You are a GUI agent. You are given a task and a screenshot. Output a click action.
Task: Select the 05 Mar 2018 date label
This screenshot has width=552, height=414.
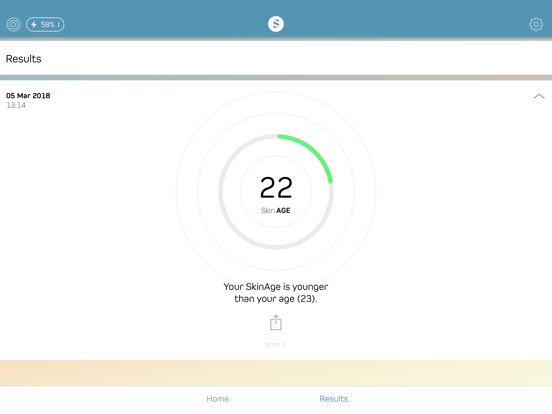point(28,96)
